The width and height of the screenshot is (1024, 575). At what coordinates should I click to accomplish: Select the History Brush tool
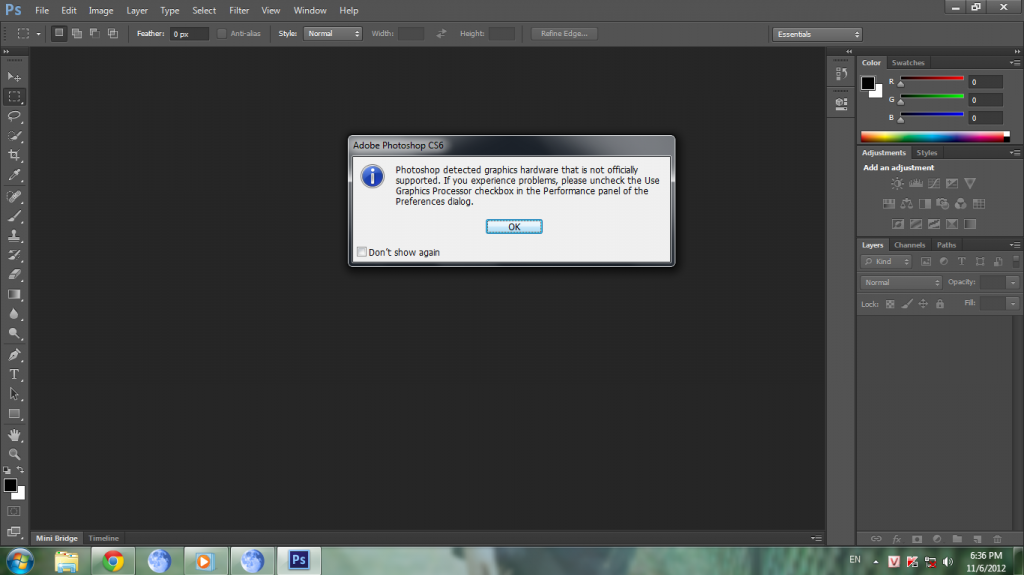[14, 255]
